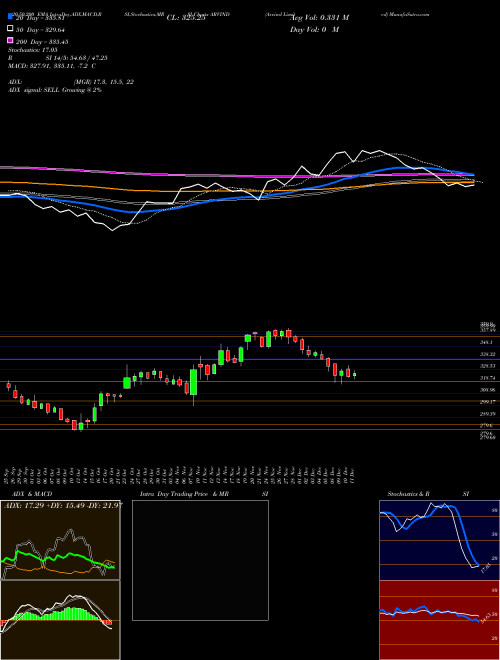Click the '299.17' price axis label
Viewport: 500px width, 660px height.
point(488,402)
